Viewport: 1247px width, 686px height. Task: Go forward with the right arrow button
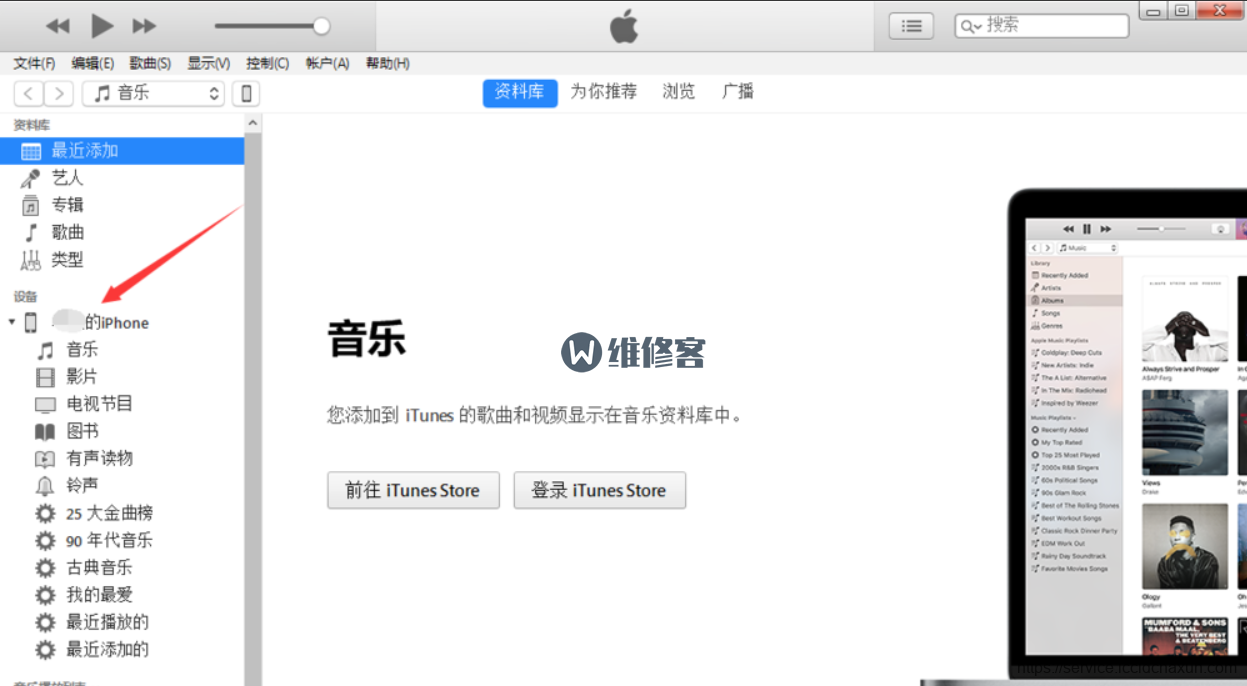(x=59, y=94)
